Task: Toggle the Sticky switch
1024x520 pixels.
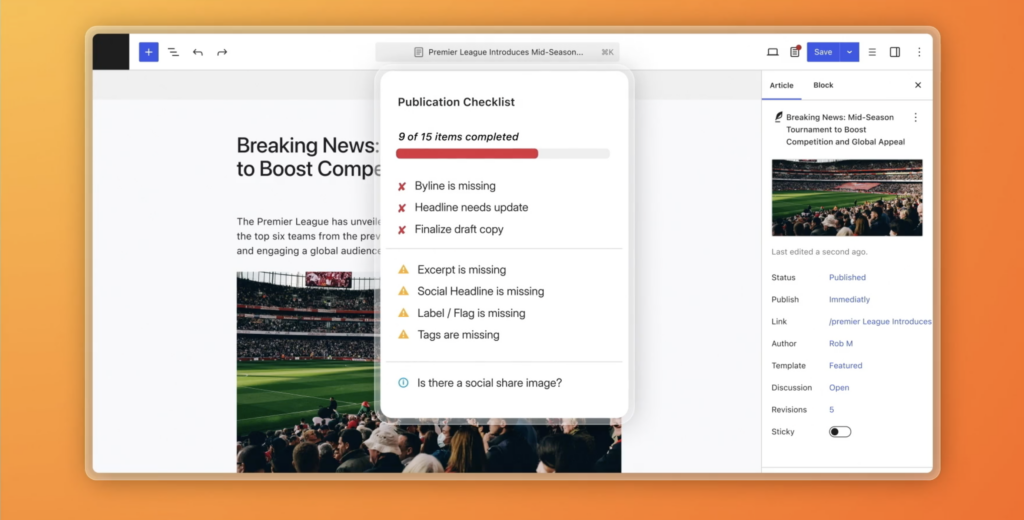Action: pyautogui.click(x=840, y=432)
